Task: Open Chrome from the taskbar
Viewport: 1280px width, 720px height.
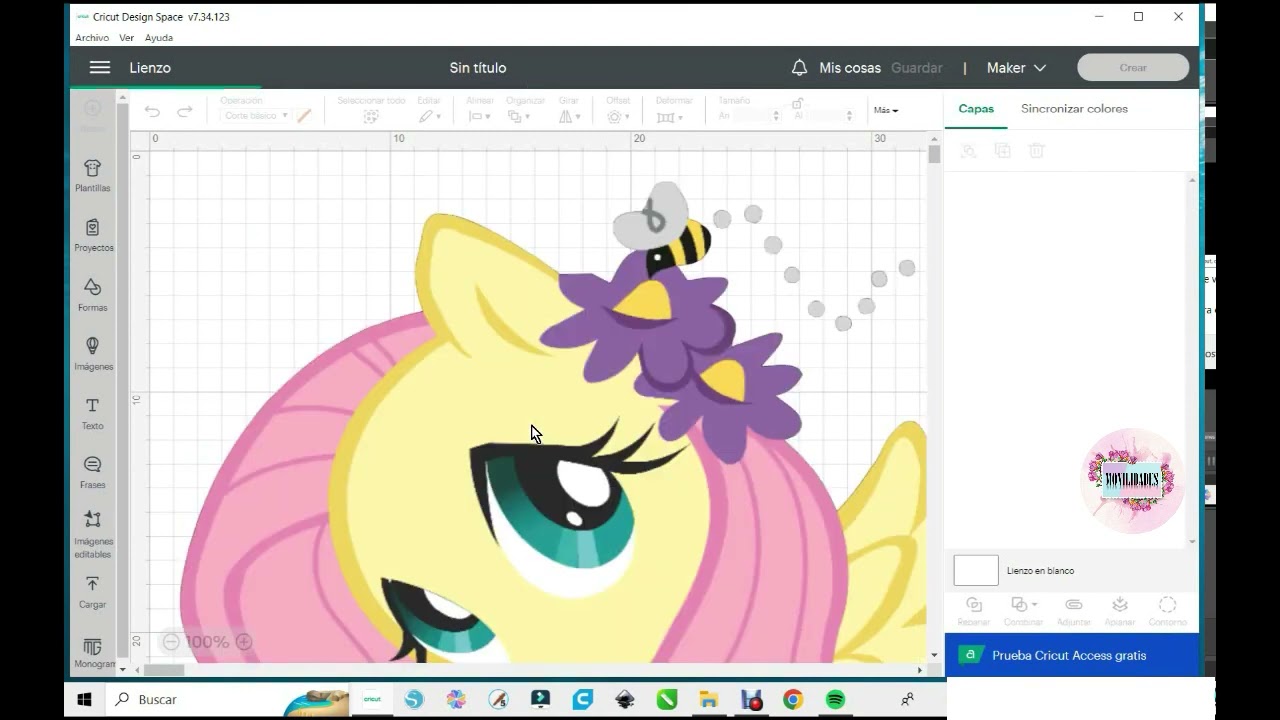Action: tap(793, 700)
